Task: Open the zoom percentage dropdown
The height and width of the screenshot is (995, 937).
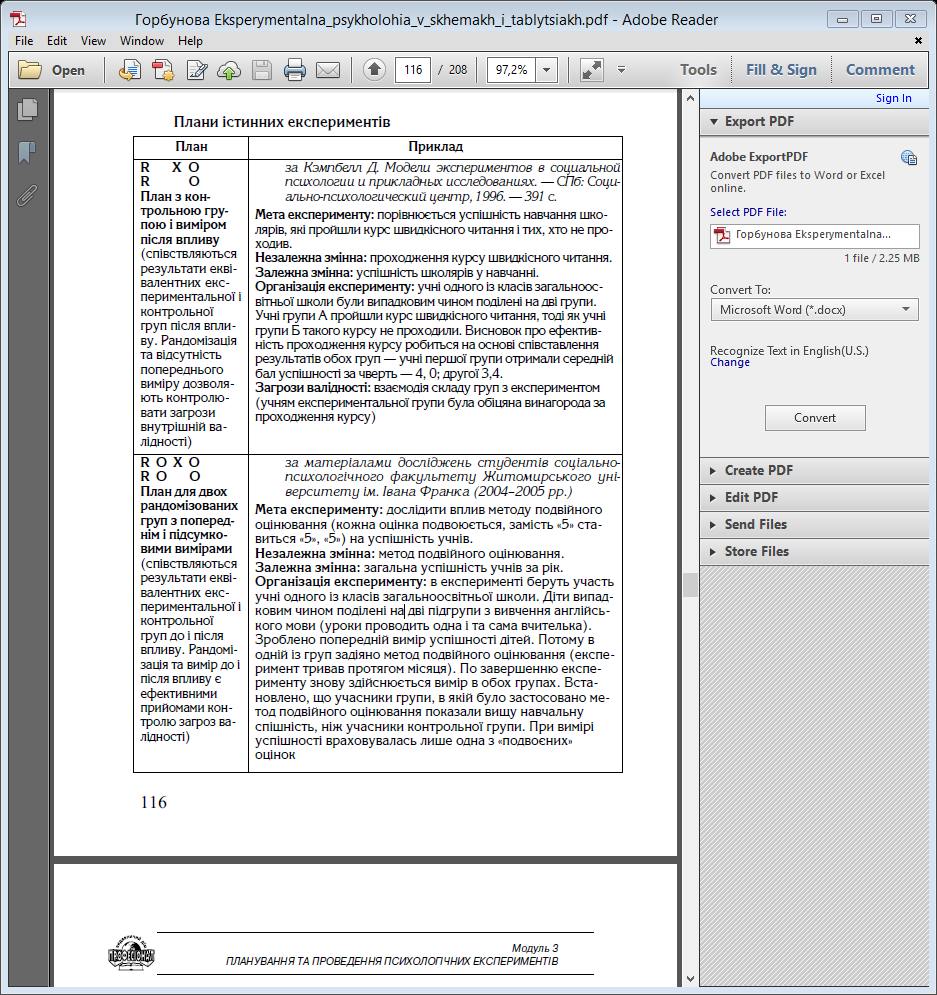Action: tap(547, 70)
